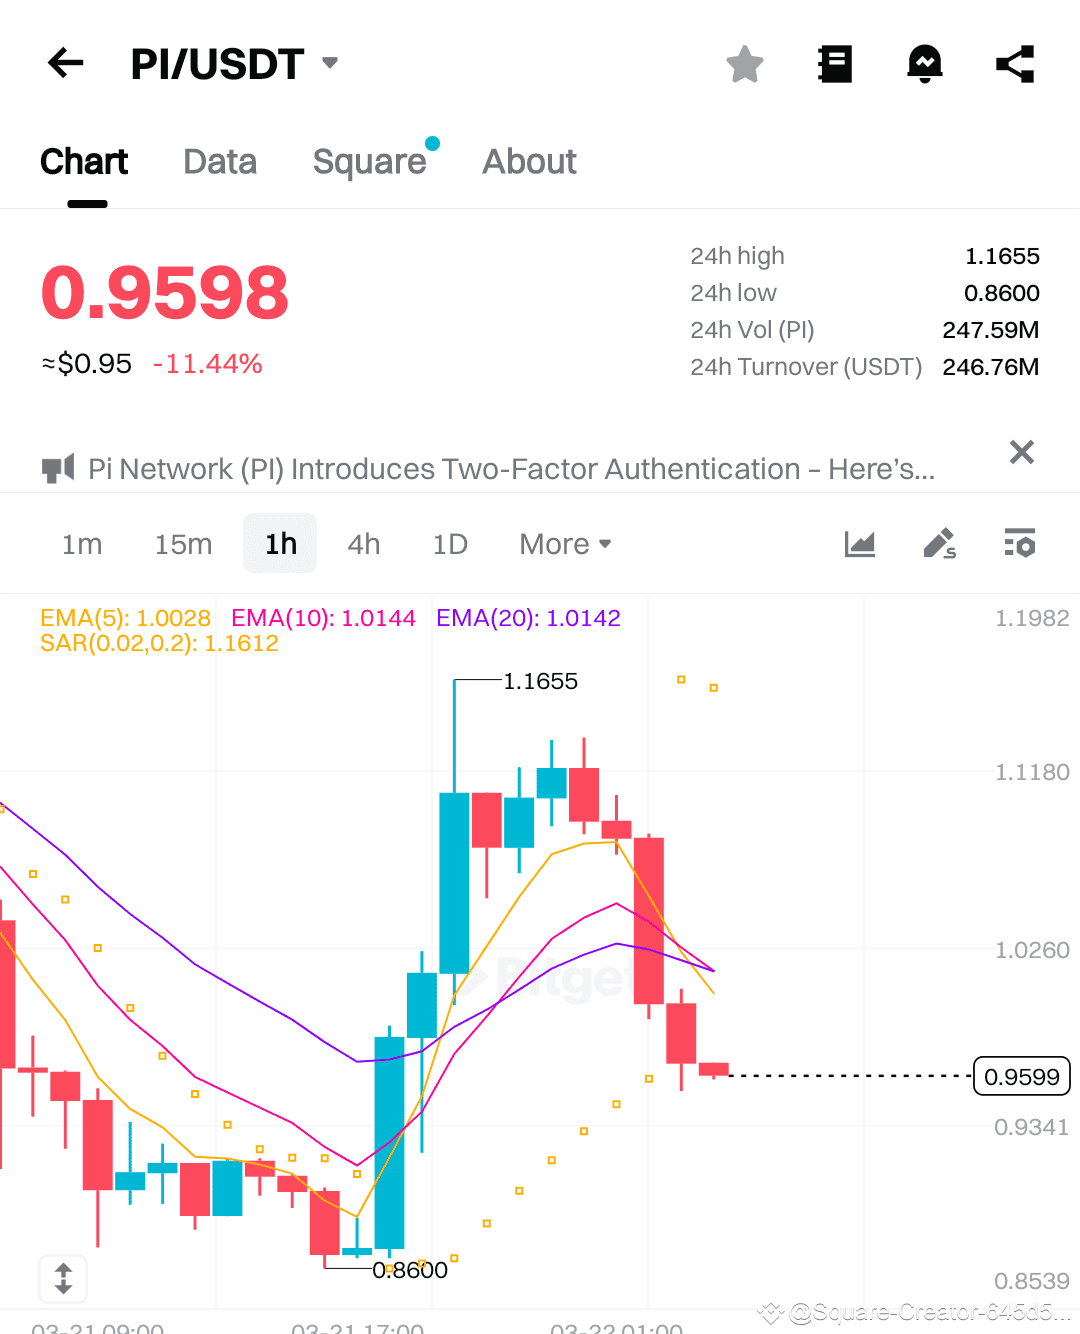Share the PI/USDT chart
The width and height of the screenshot is (1080, 1334).
(1014, 63)
